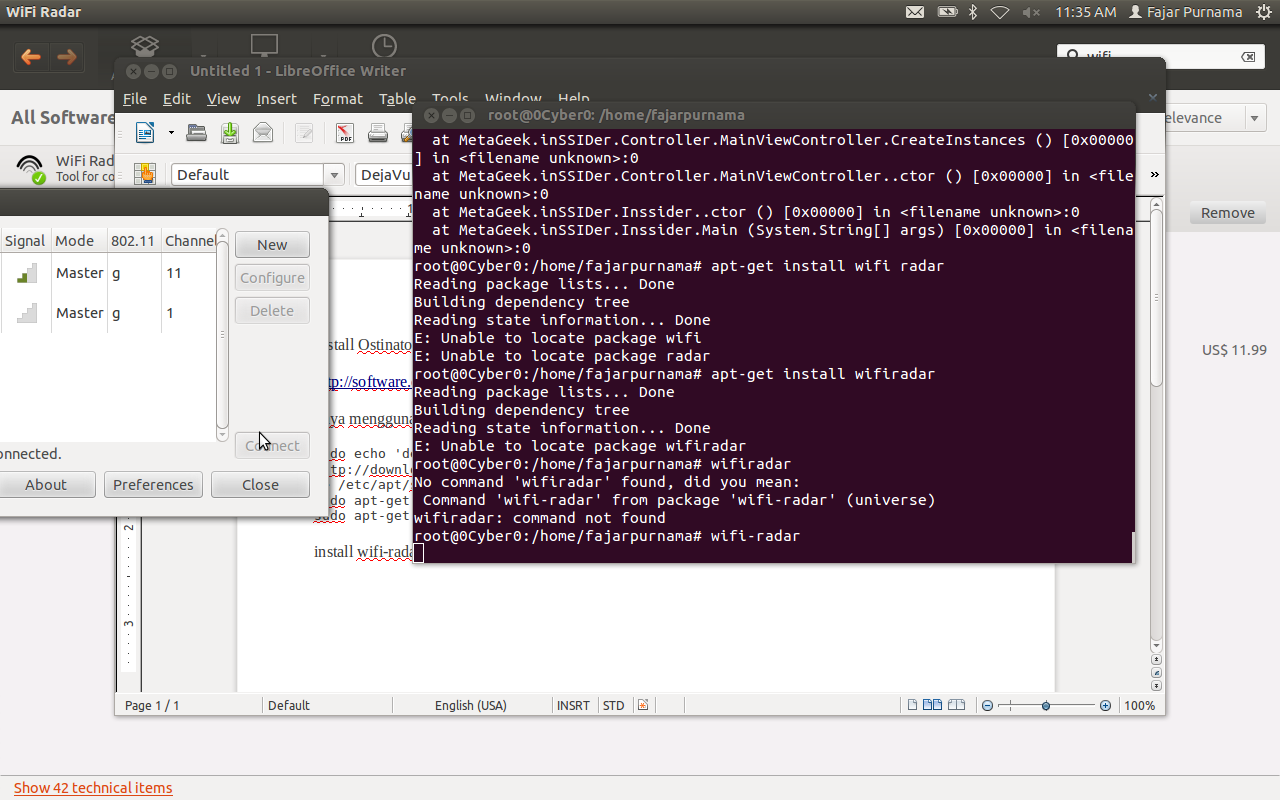This screenshot has width=1280, height=800.
Task: Click the Print icon in Writer toolbar
Action: 377,132
